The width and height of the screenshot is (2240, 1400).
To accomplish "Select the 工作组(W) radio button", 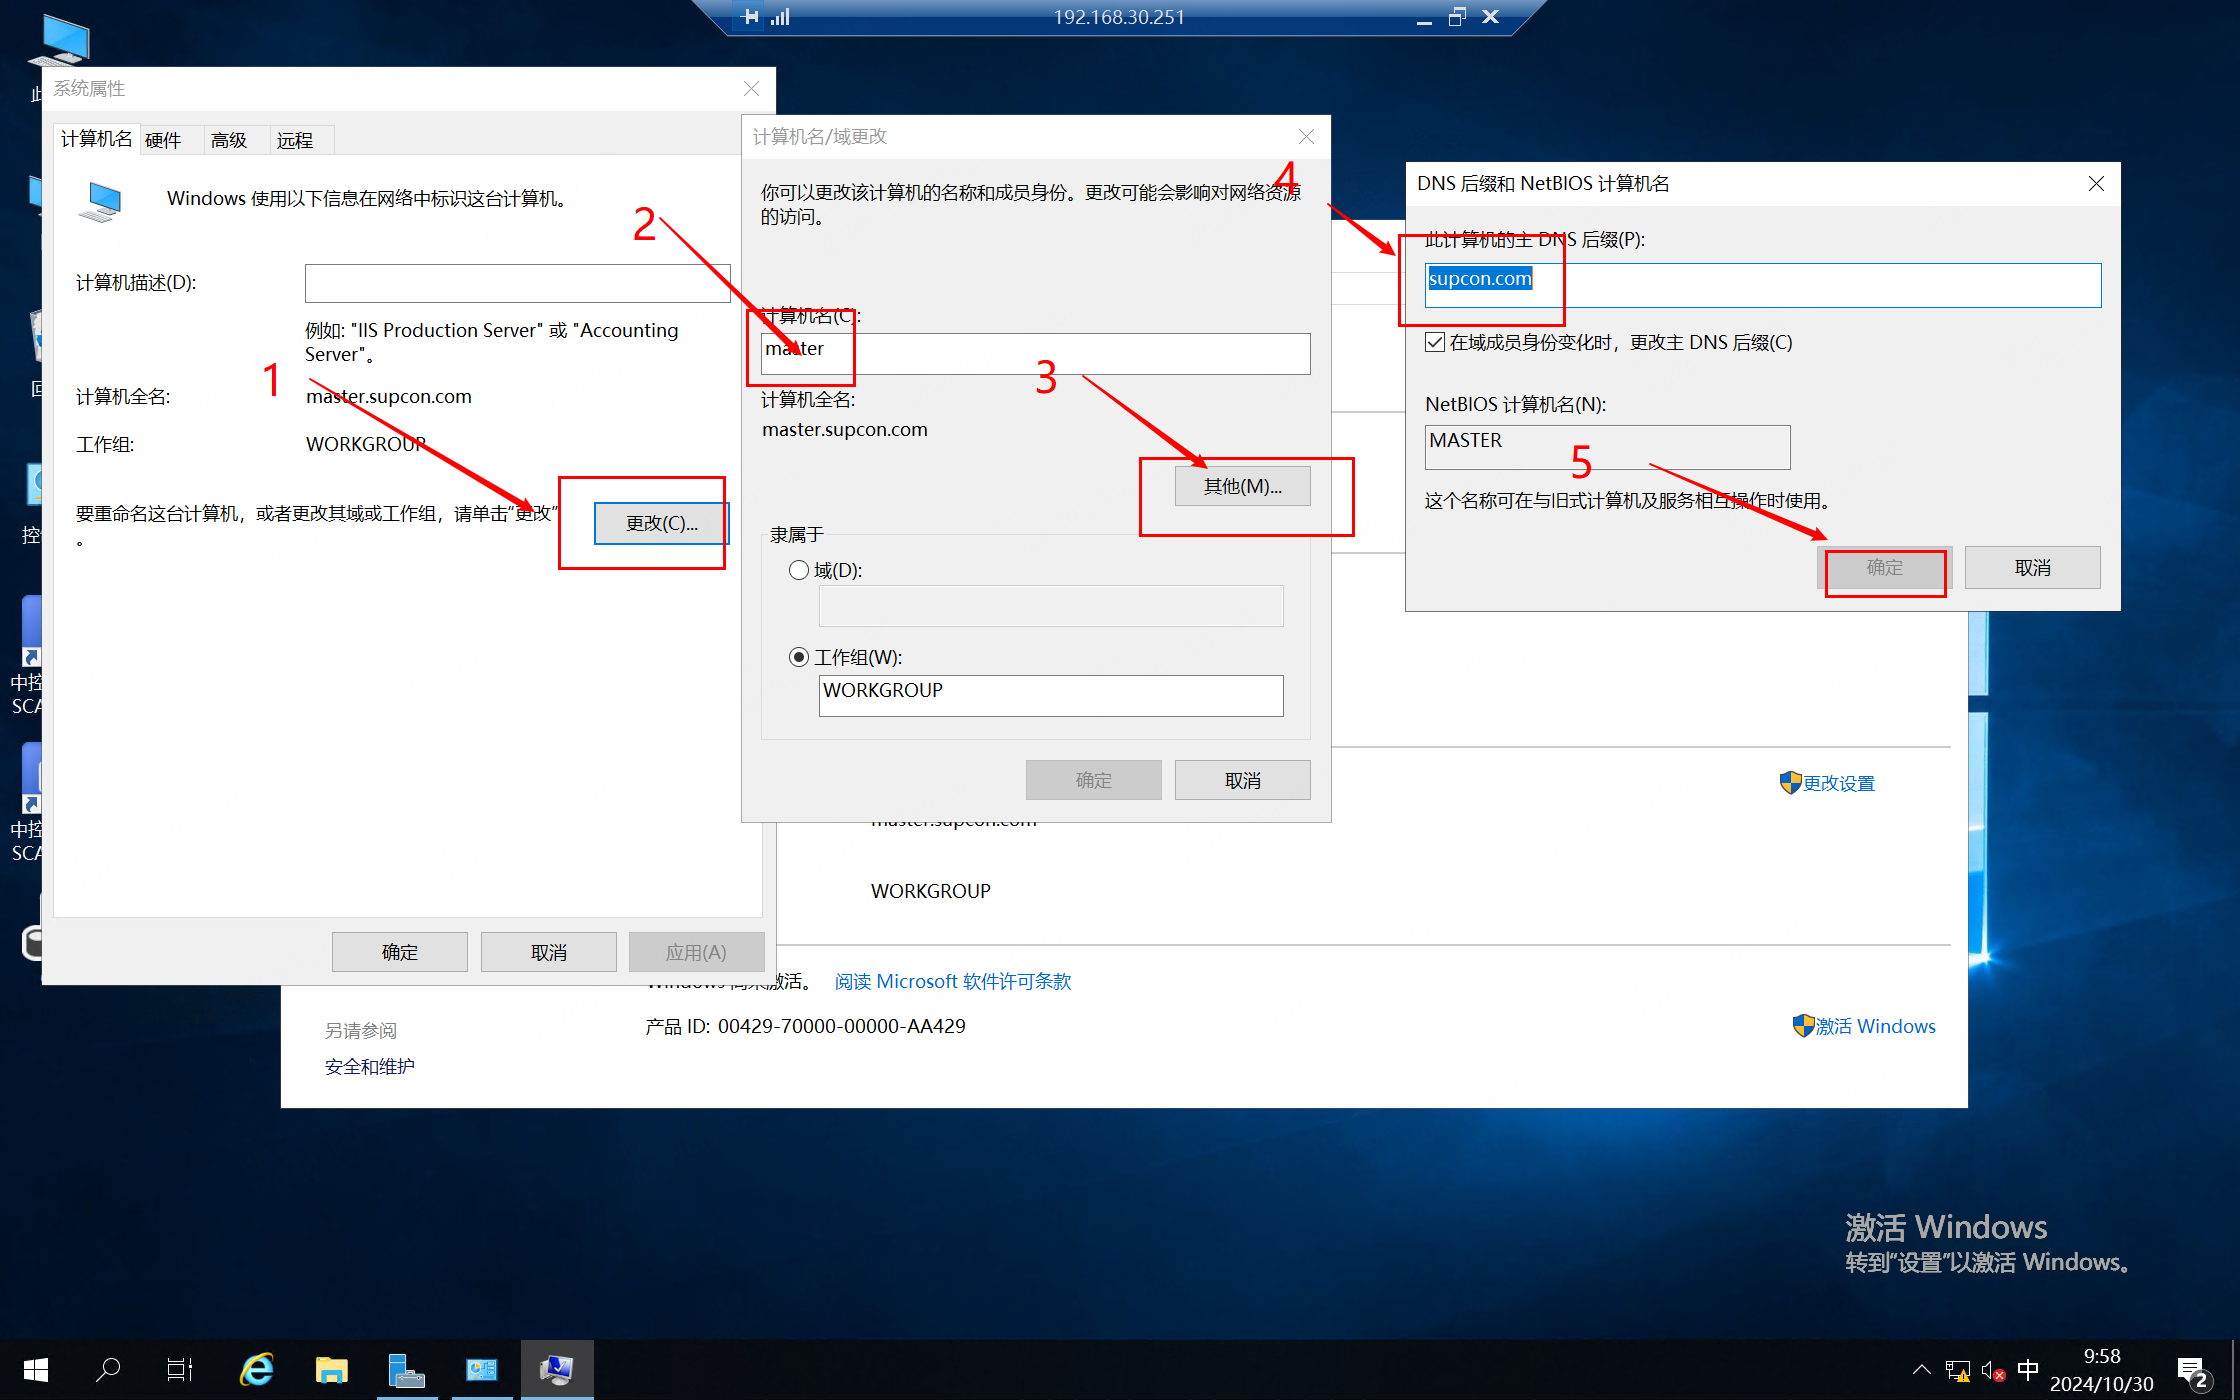I will (799, 657).
